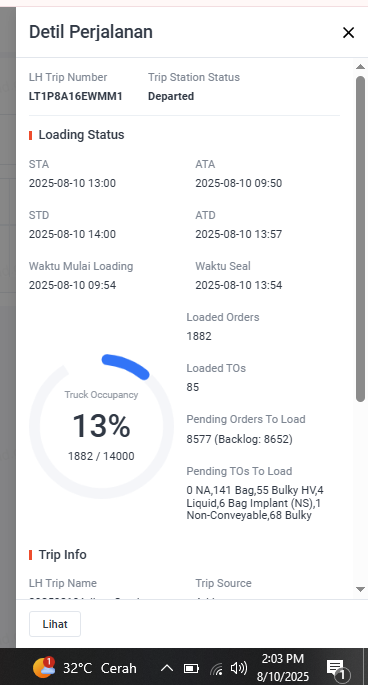This screenshot has width=368, height=685.
Task: Click the Trip Info section heading
Action: click(62, 554)
